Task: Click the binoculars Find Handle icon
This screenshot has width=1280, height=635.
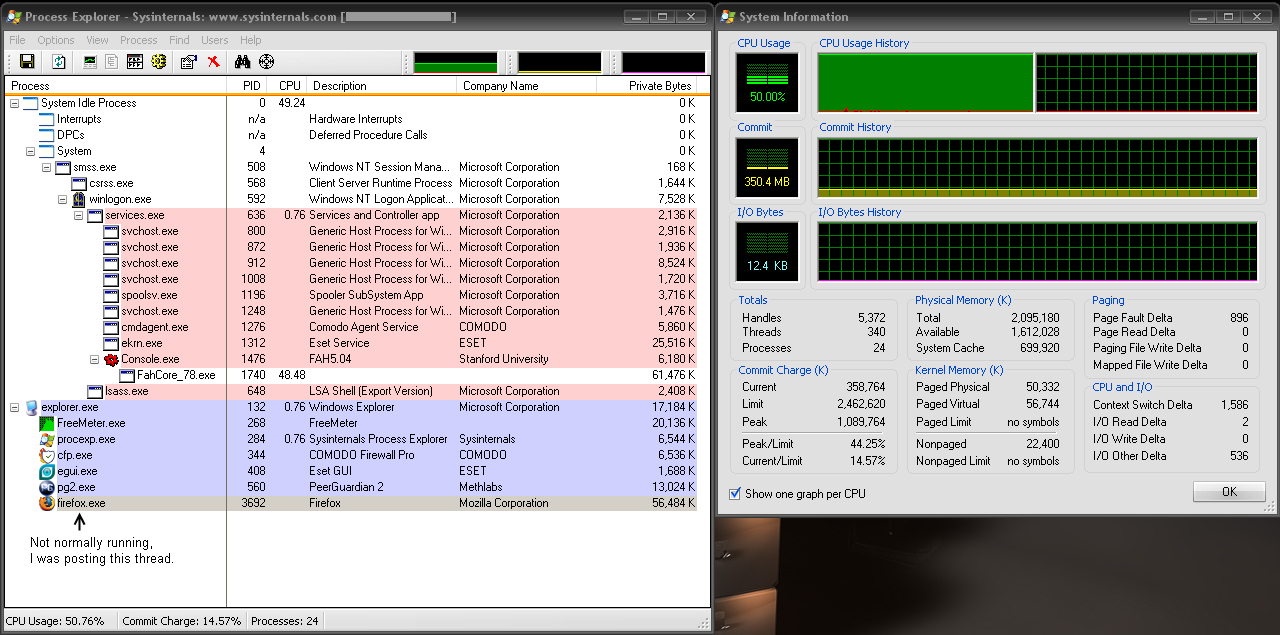Action: pos(242,62)
